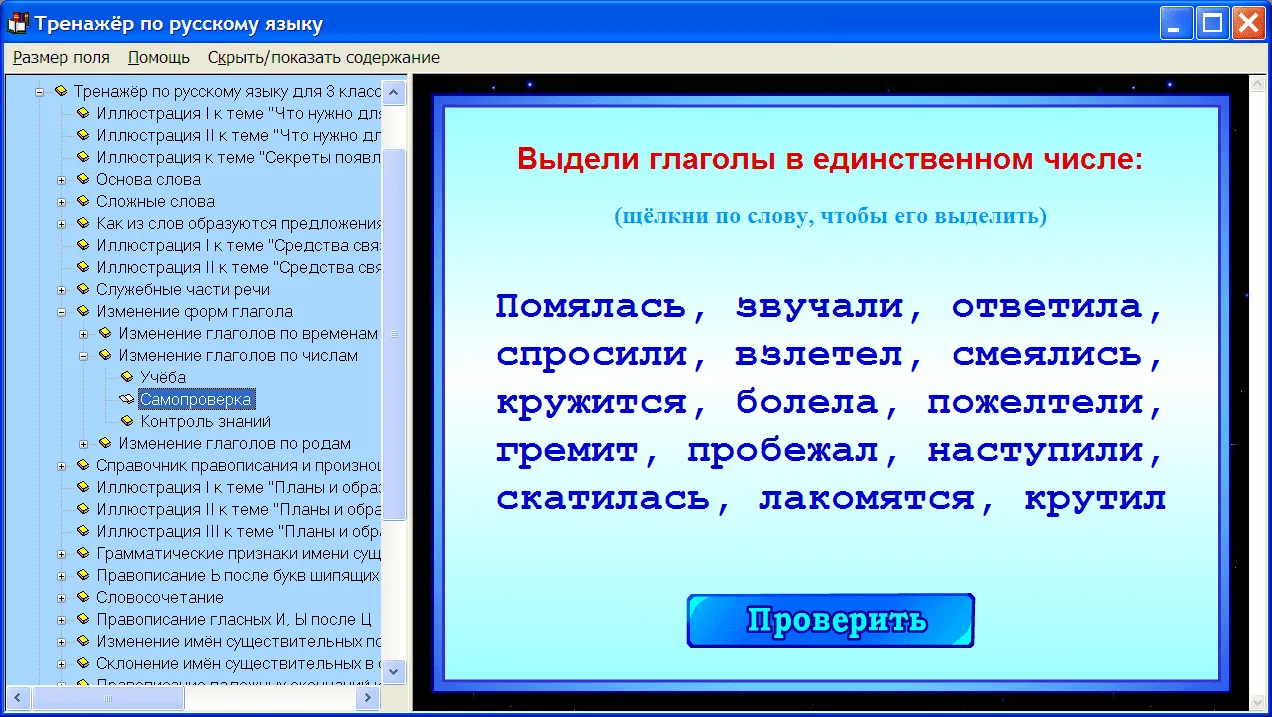Collapse Изменение глаголов по числам node
The height and width of the screenshot is (717, 1272).
[x=83, y=355]
